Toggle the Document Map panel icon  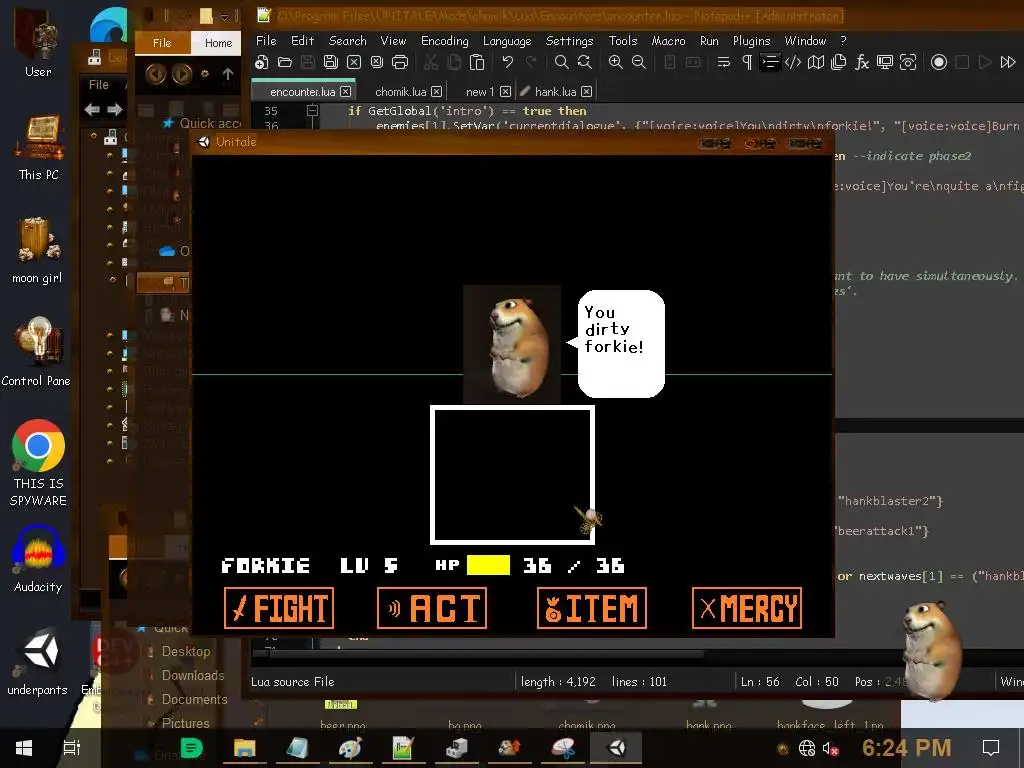tap(816, 62)
